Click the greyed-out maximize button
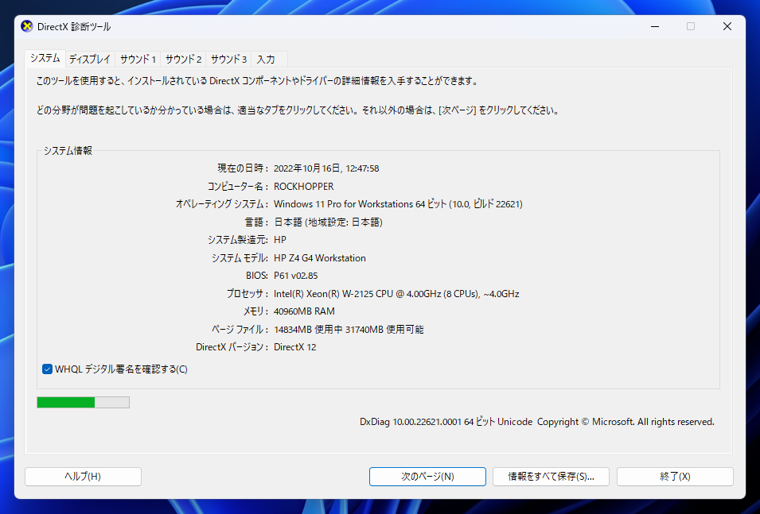 click(691, 26)
